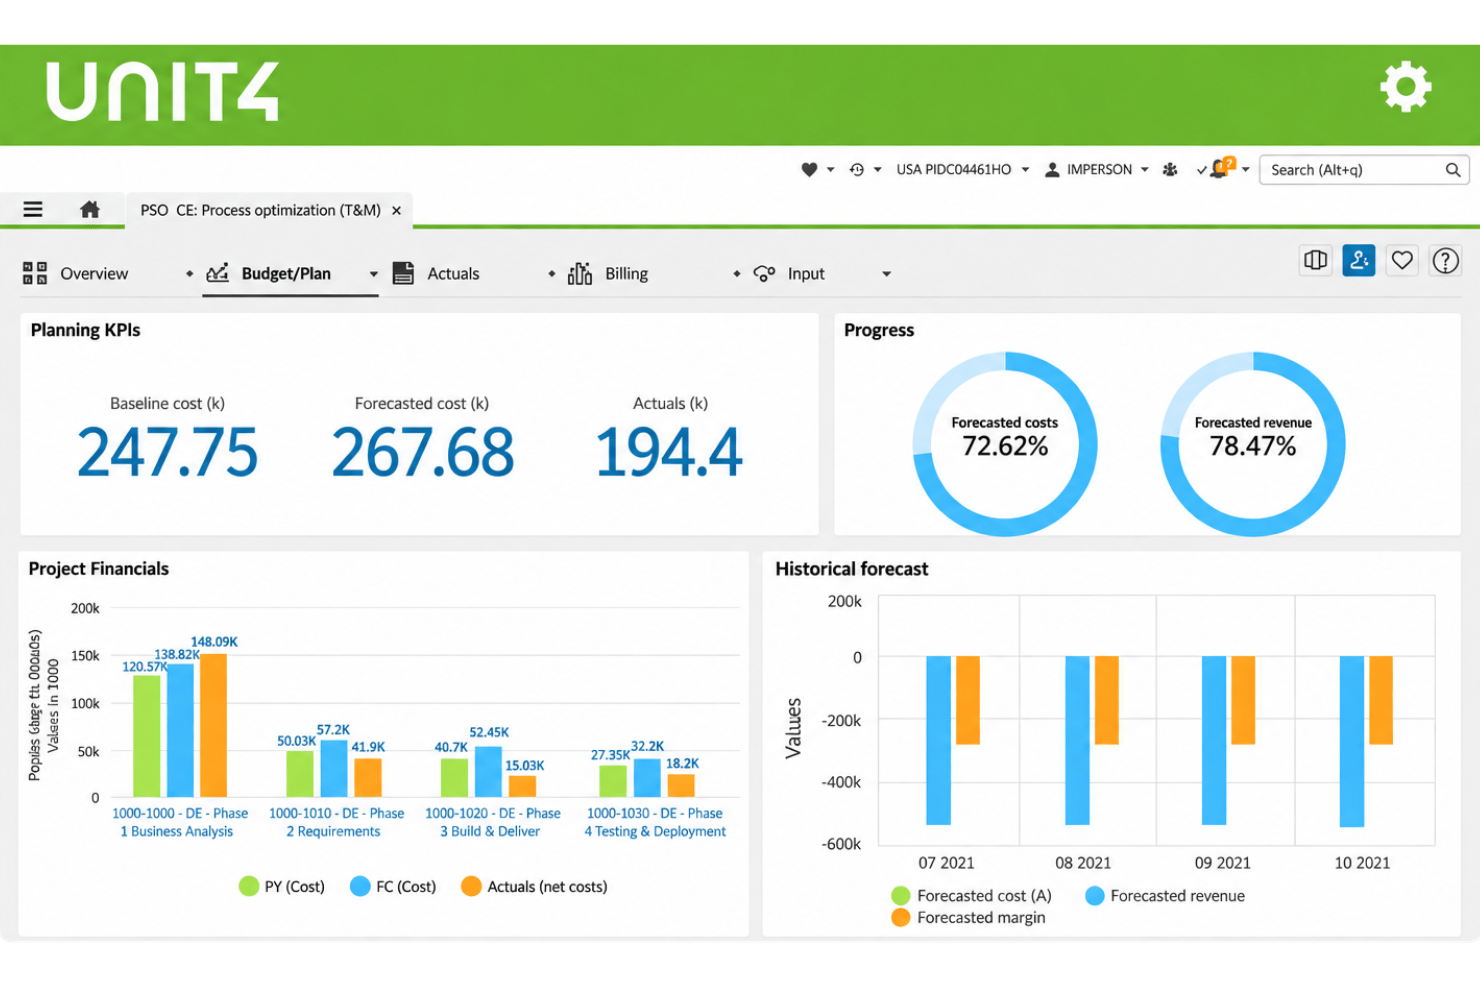Open the USA PIDC04461HO company dropdown
1480x987 pixels.
point(962,170)
